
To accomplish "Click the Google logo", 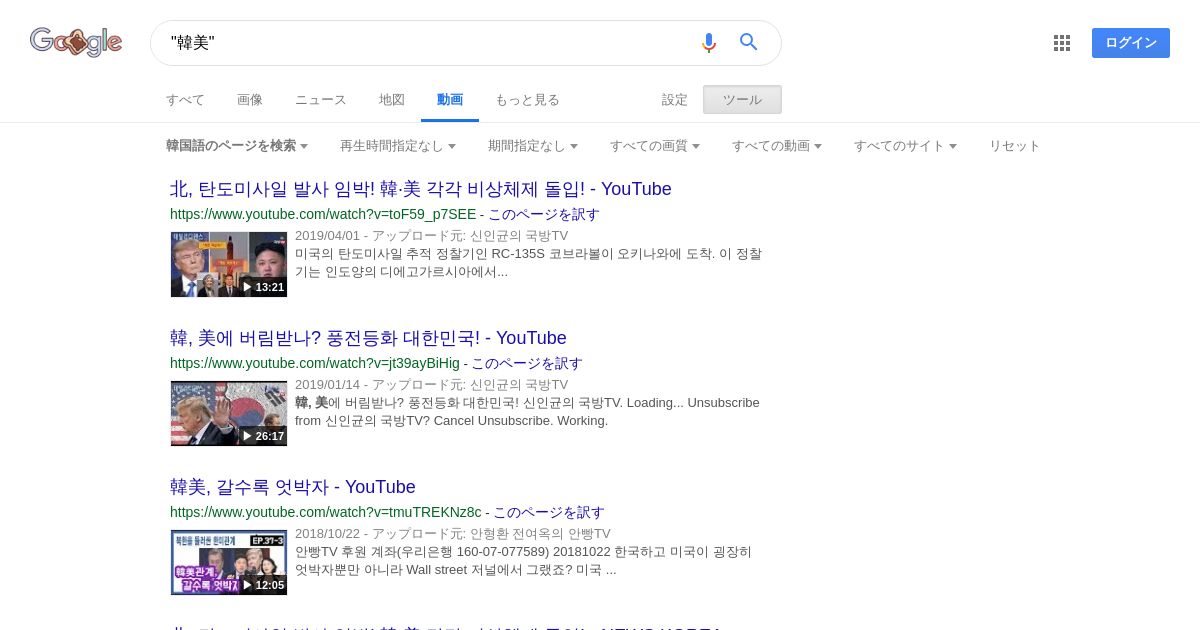I will [x=76, y=42].
